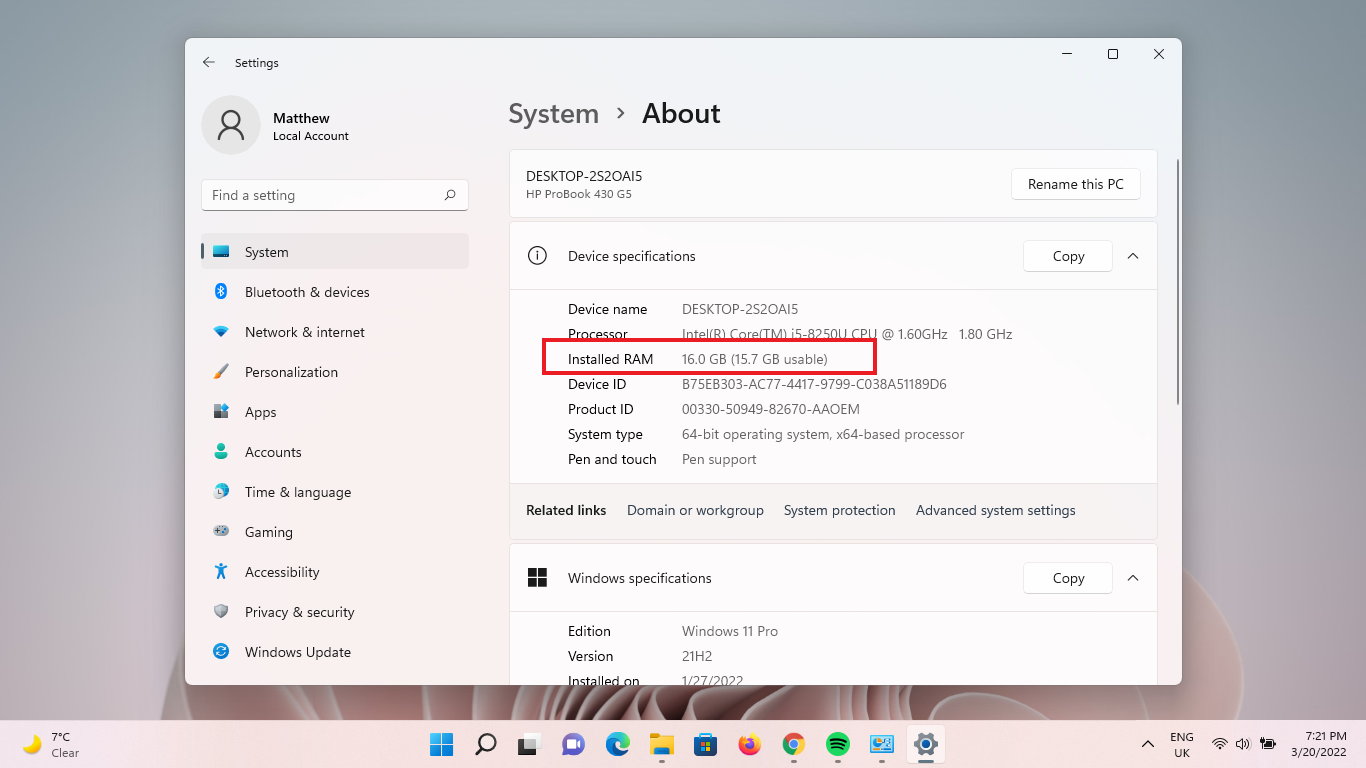This screenshot has width=1366, height=768.
Task: Click the back arrow in Settings
Action: pos(208,62)
